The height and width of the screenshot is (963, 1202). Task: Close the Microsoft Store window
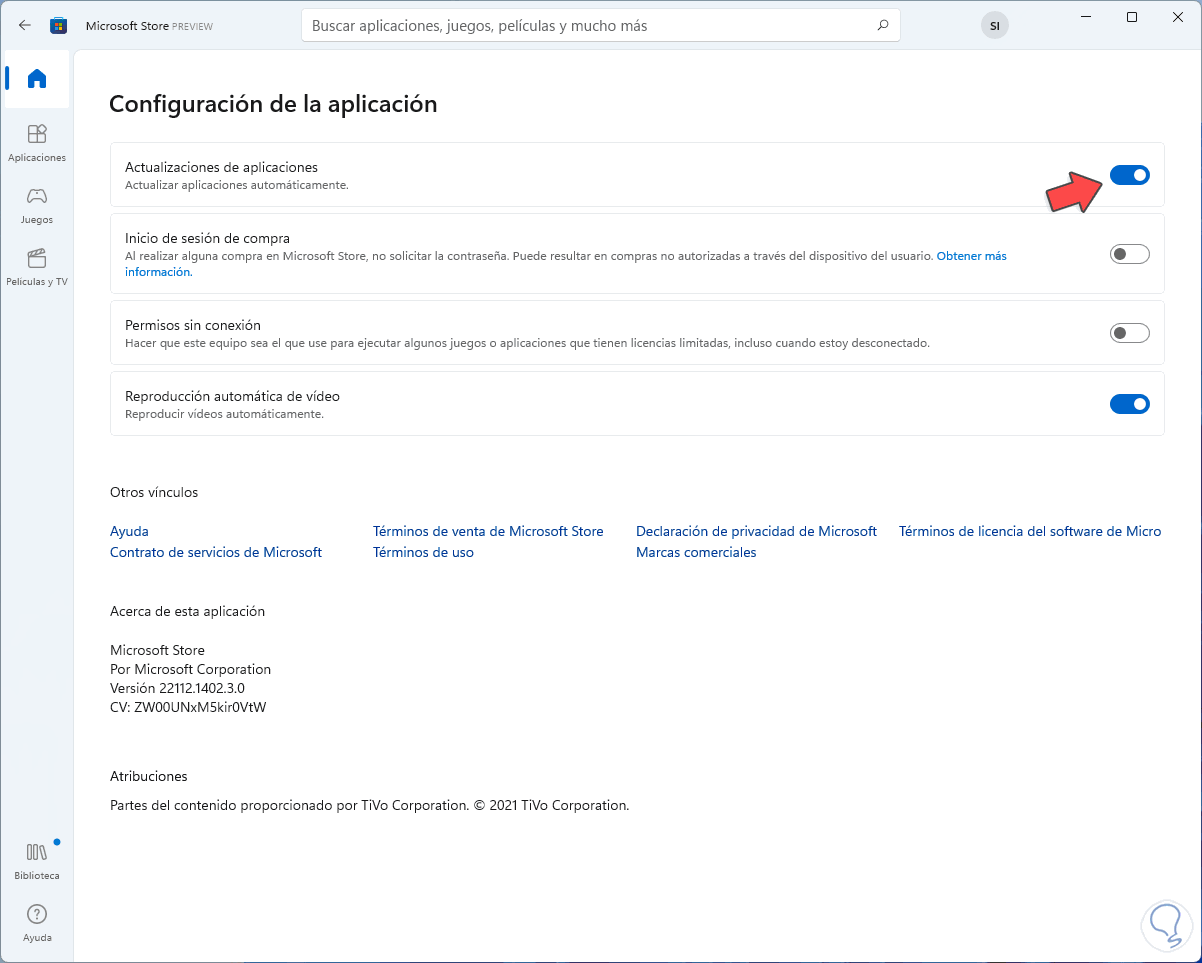tap(1177, 17)
